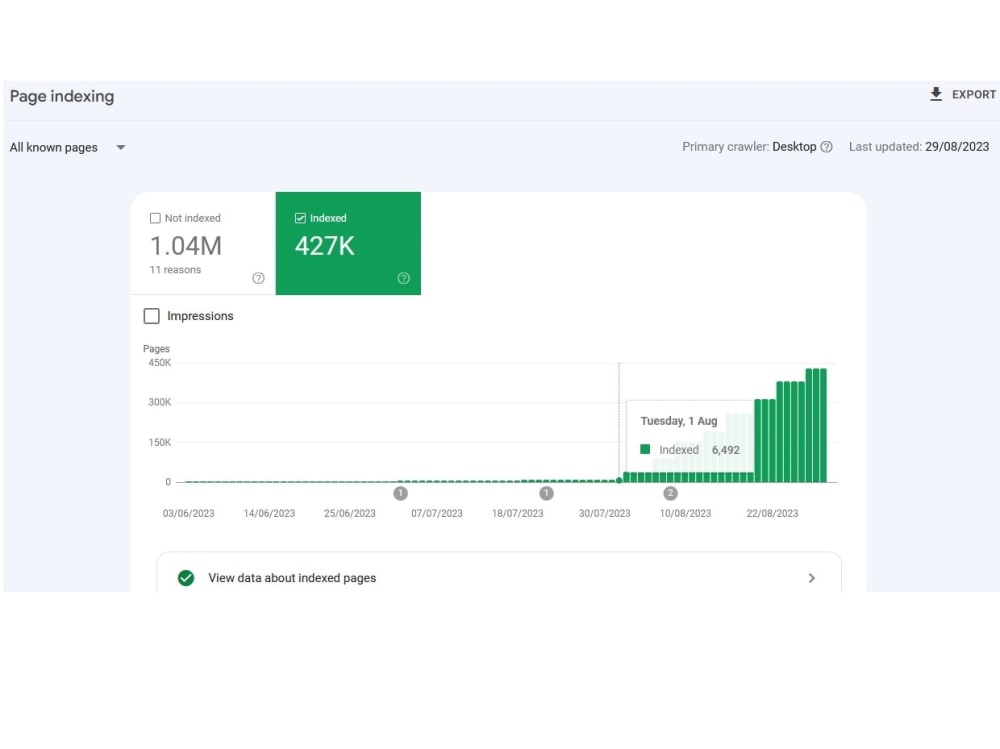Click the green check icon beside View data

(x=186, y=578)
